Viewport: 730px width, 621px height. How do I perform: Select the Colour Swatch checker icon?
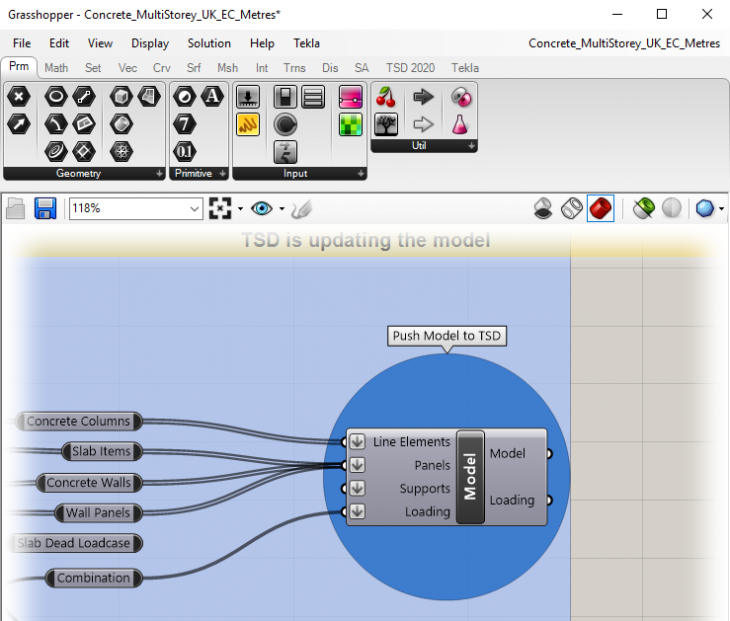[x=351, y=124]
